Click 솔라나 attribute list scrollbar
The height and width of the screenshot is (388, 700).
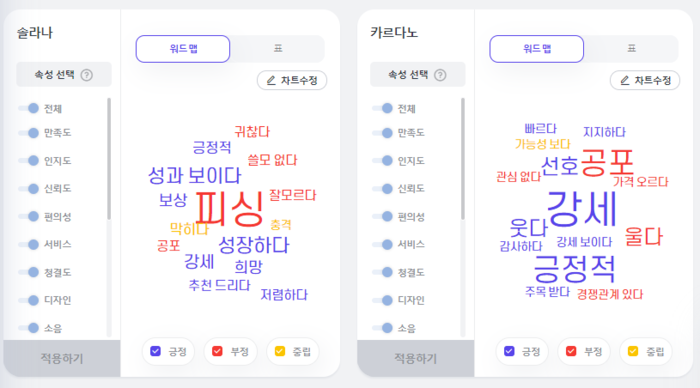point(109,159)
